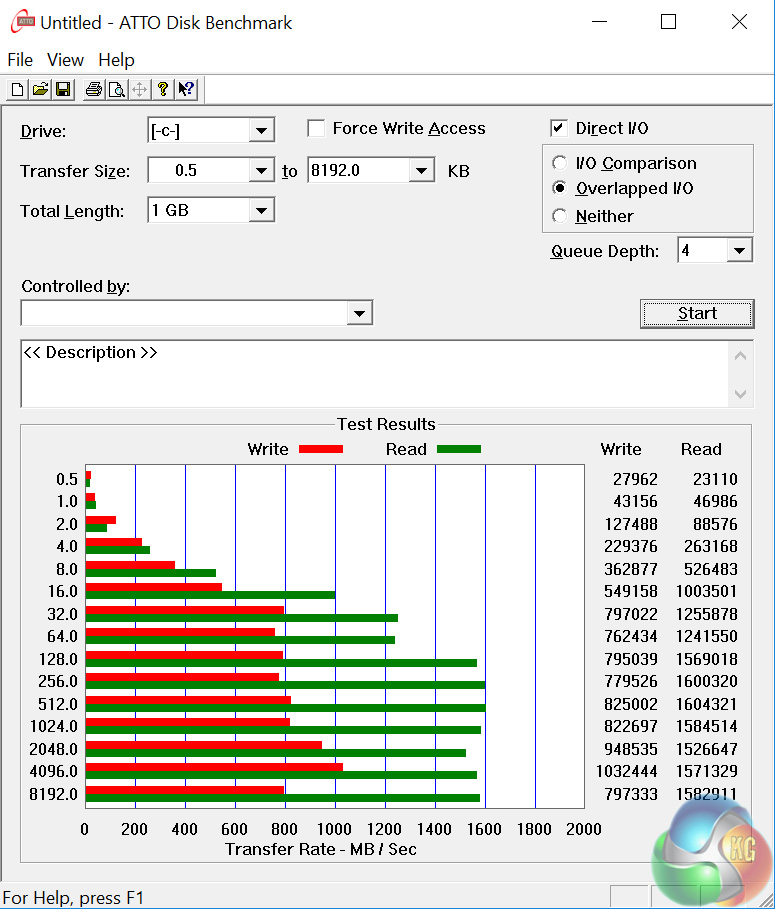Open the File menu
The width and height of the screenshot is (775, 909).
pyautogui.click(x=20, y=60)
